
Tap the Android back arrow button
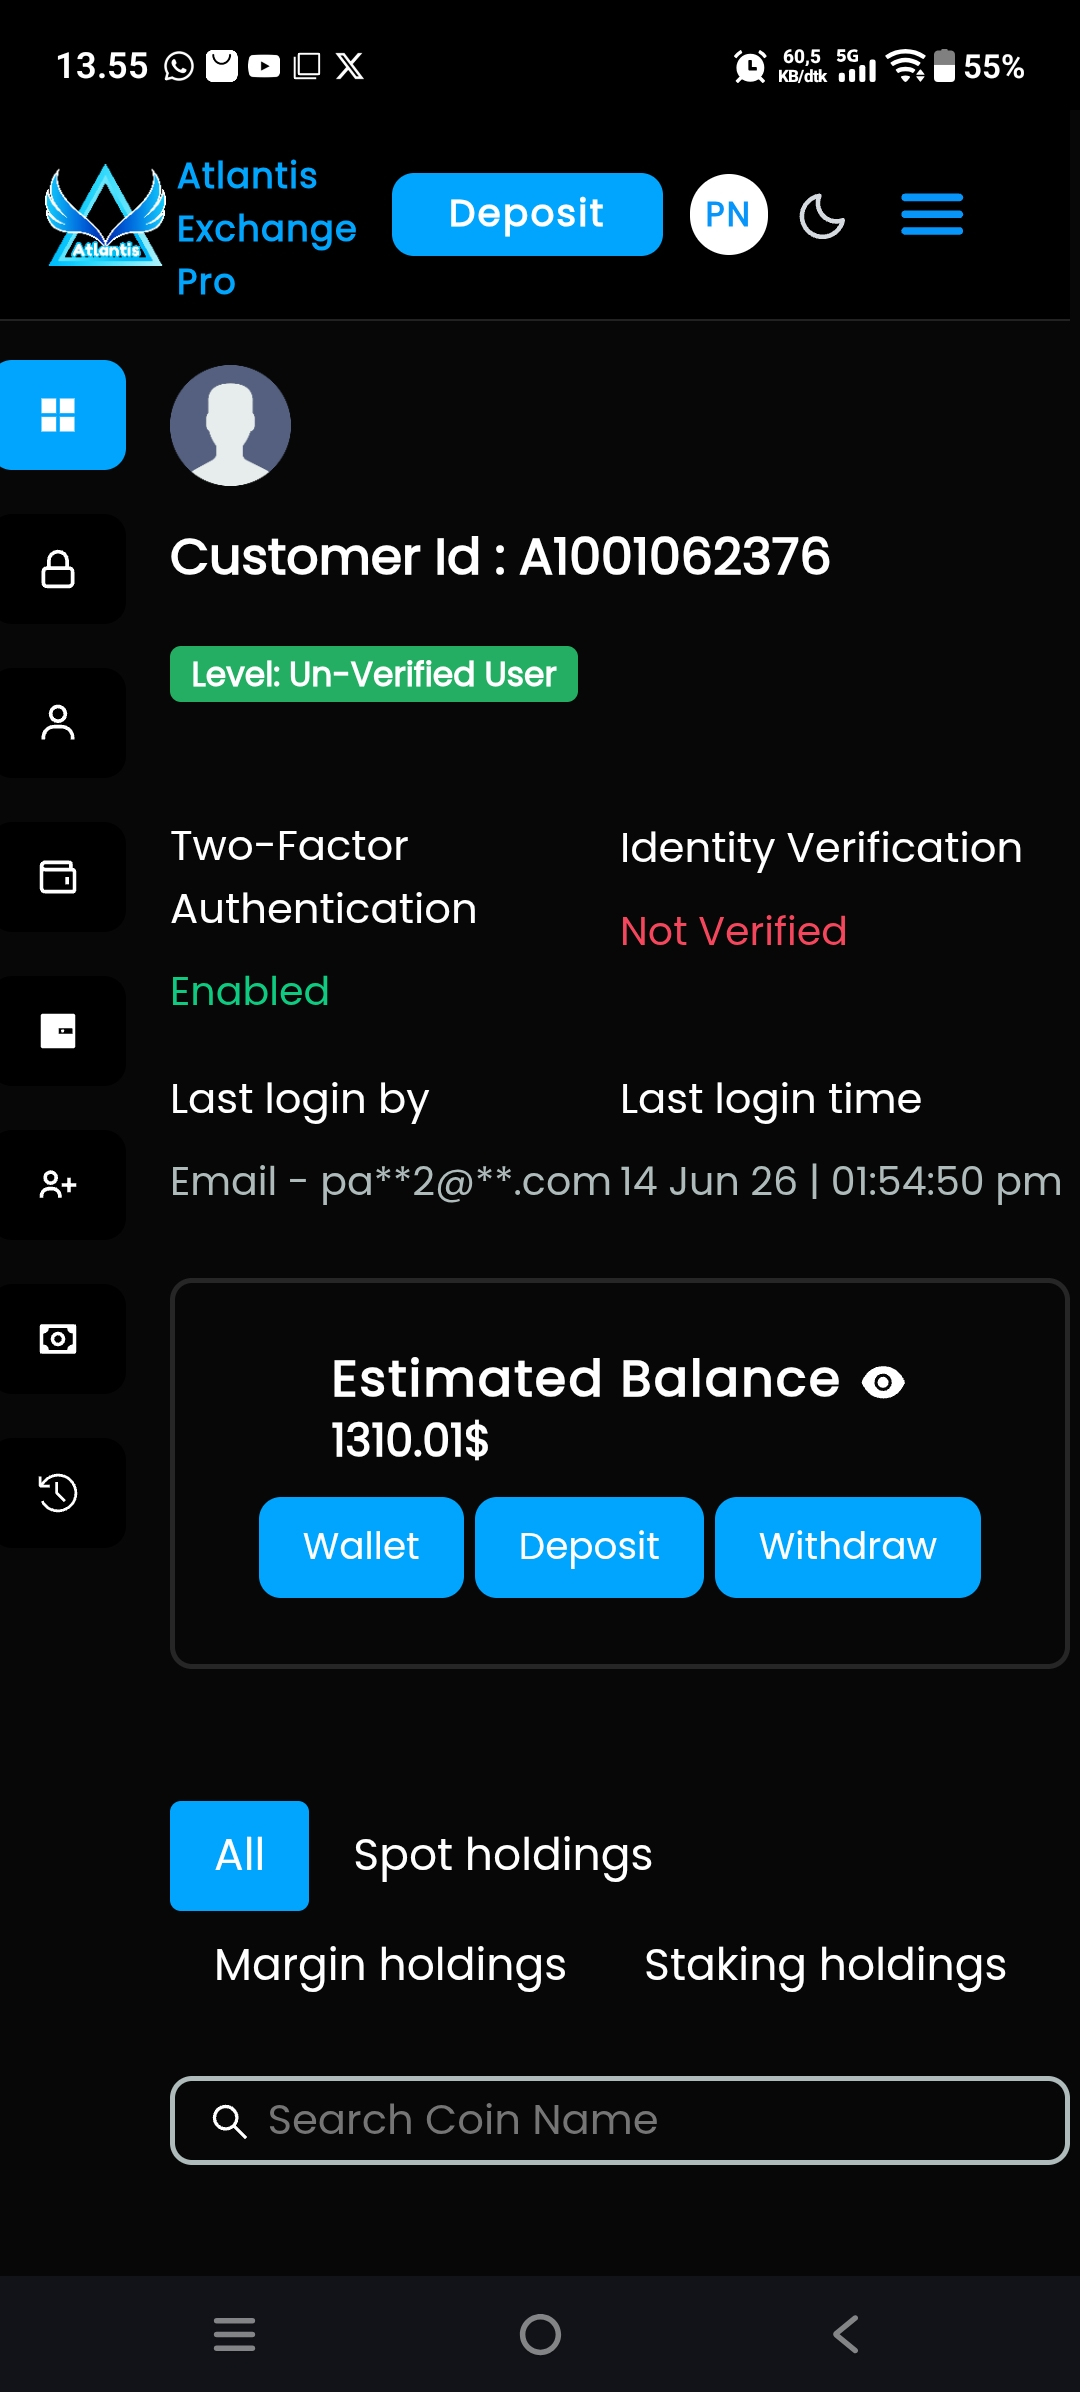(x=846, y=2335)
